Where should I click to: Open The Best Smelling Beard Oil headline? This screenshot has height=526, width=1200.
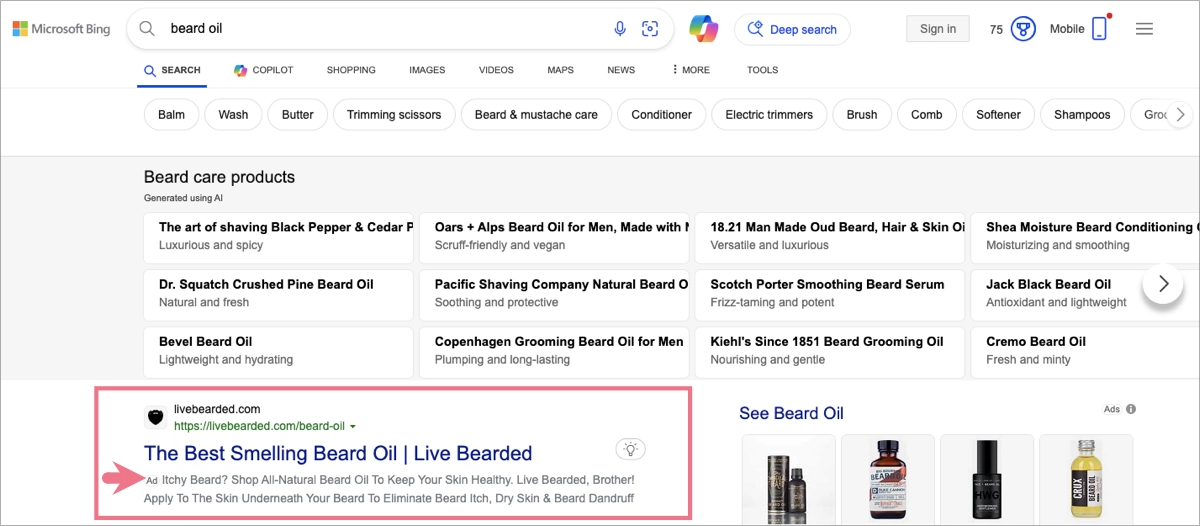[338, 453]
